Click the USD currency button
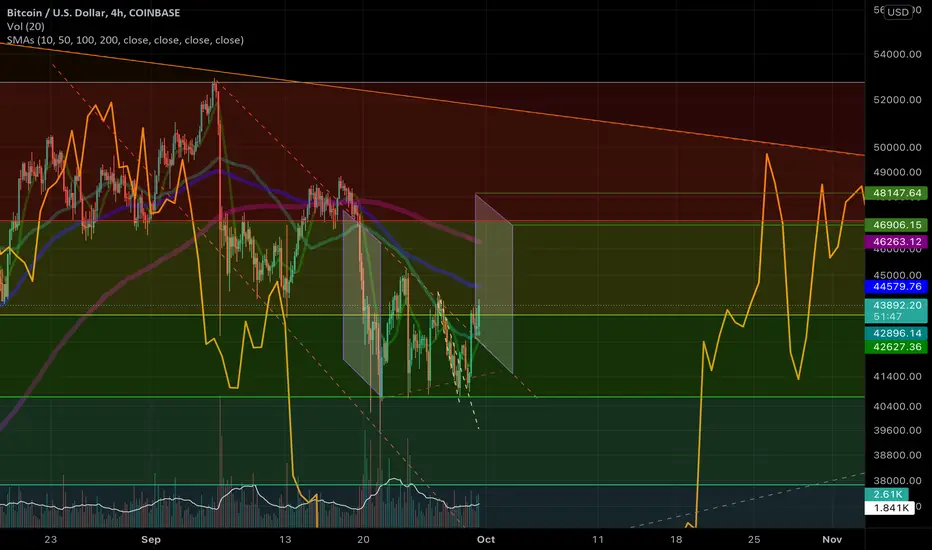The image size is (932, 550). point(898,12)
